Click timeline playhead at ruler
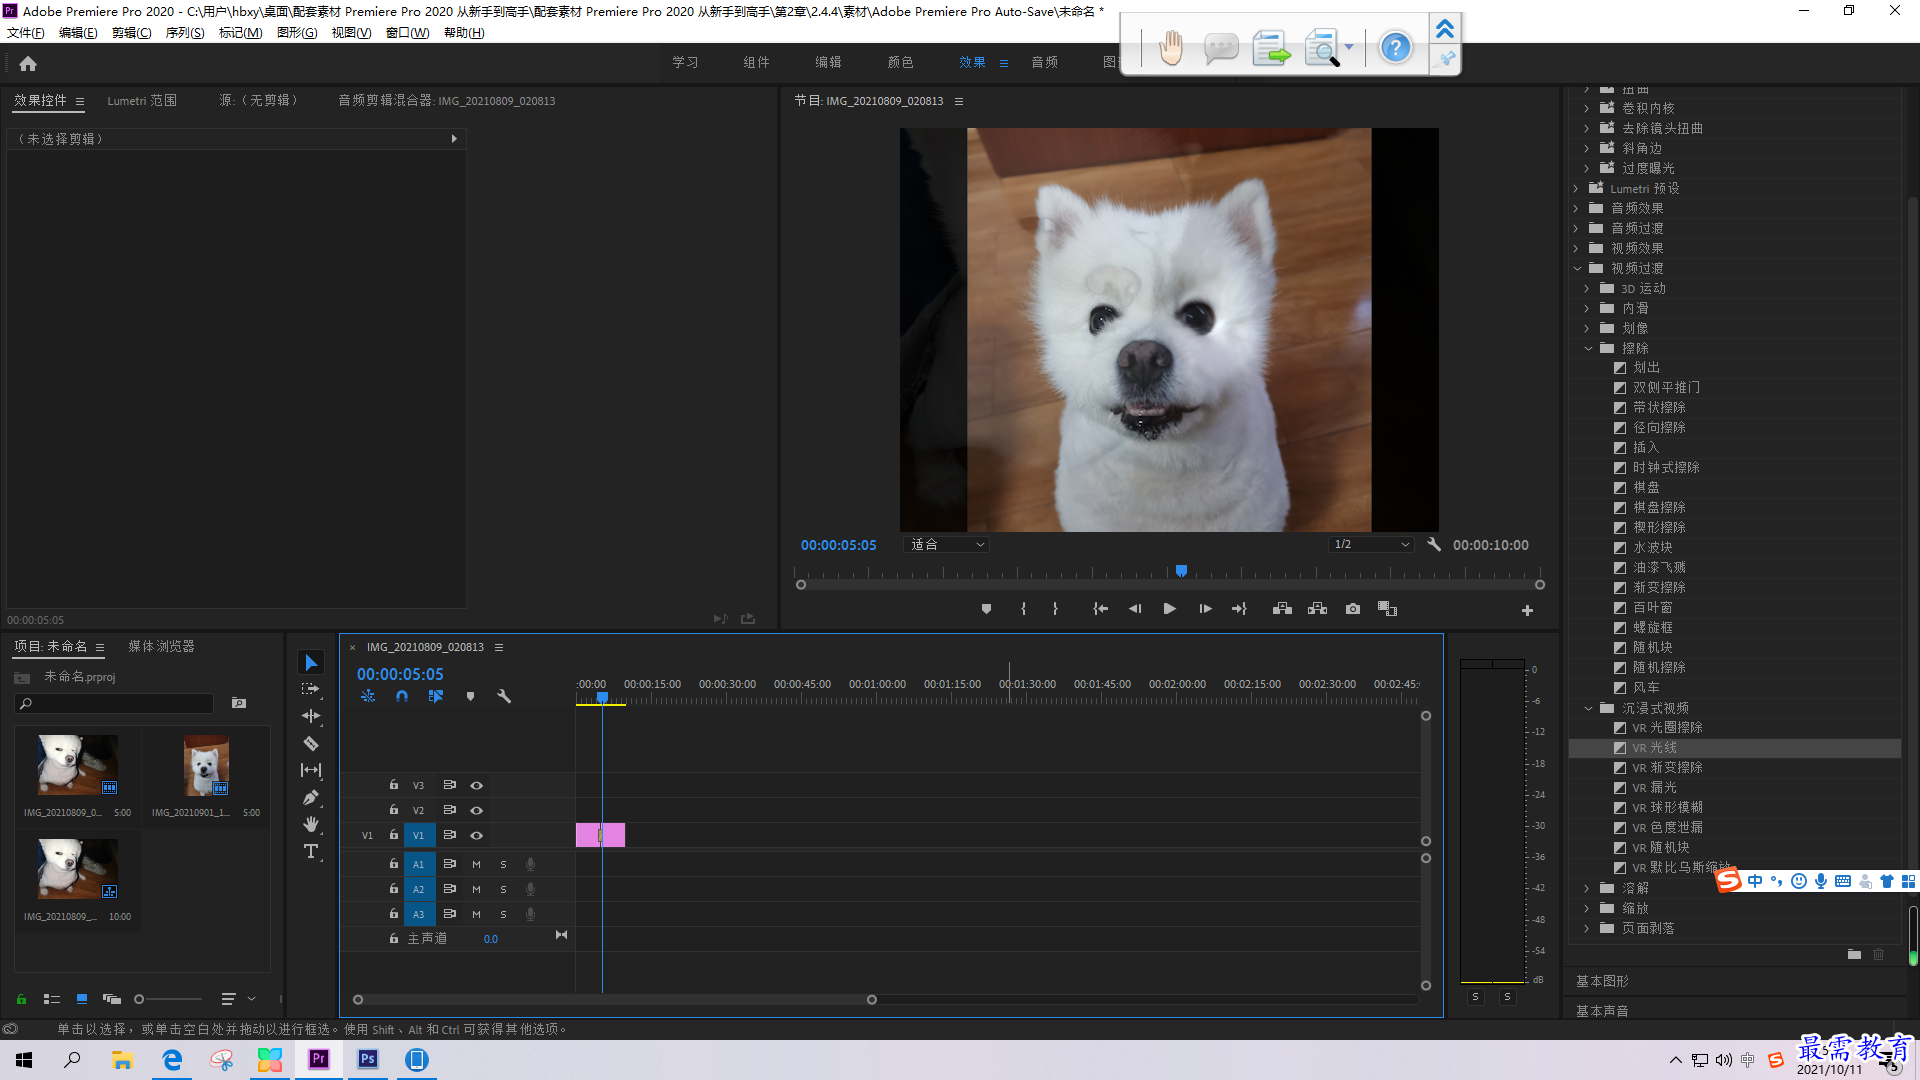Screen dimensions: 1920x1080 coord(602,698)
